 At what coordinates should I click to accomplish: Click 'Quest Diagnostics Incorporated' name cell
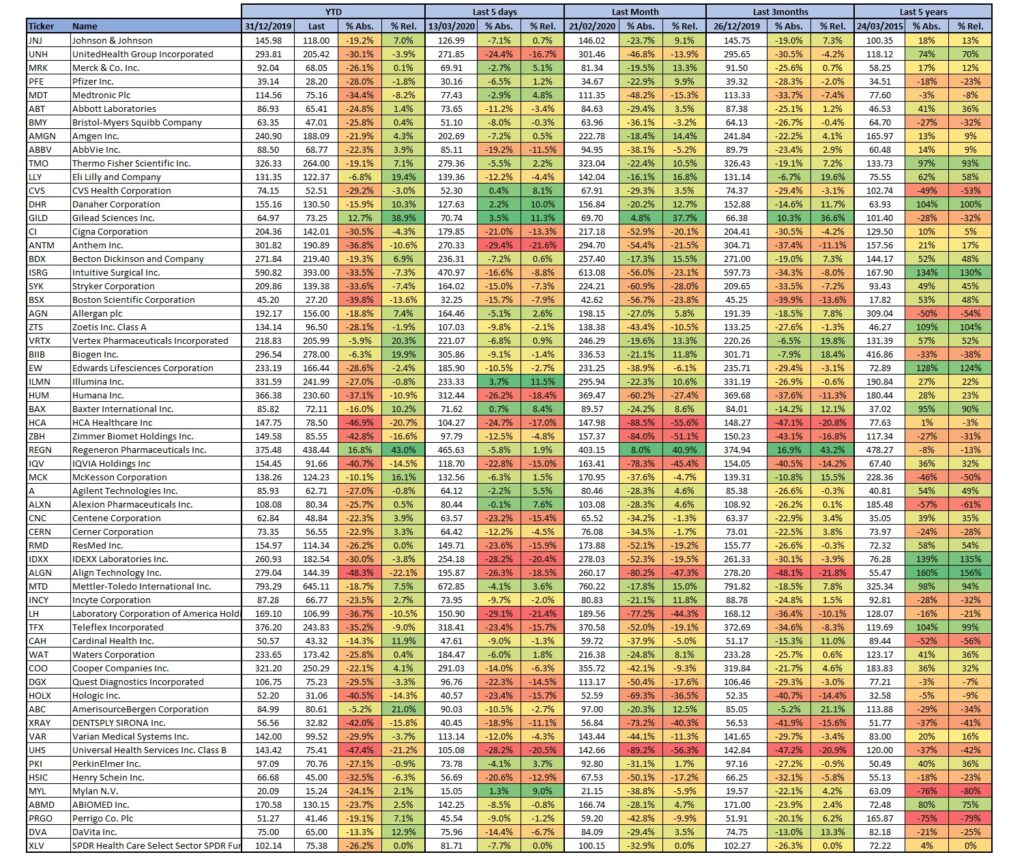[155, 682]
